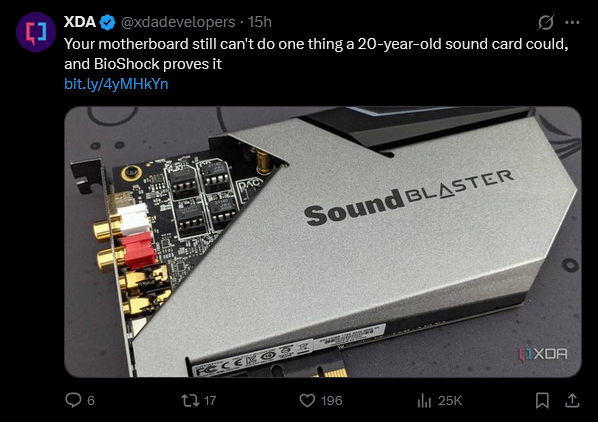598x422 pixels.
Task: Open the bit.ly/4yMHkYn link
Action: (x=116, y=84)
